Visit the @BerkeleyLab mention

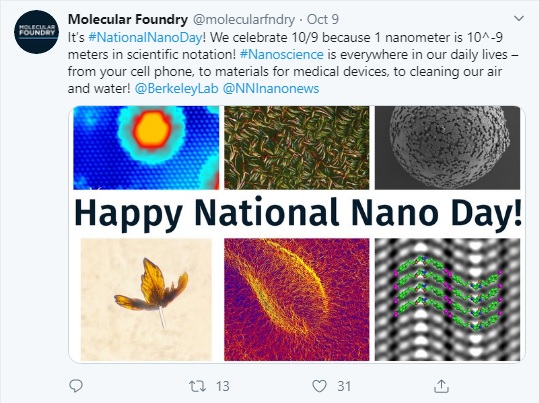click(x=176, y=89)
